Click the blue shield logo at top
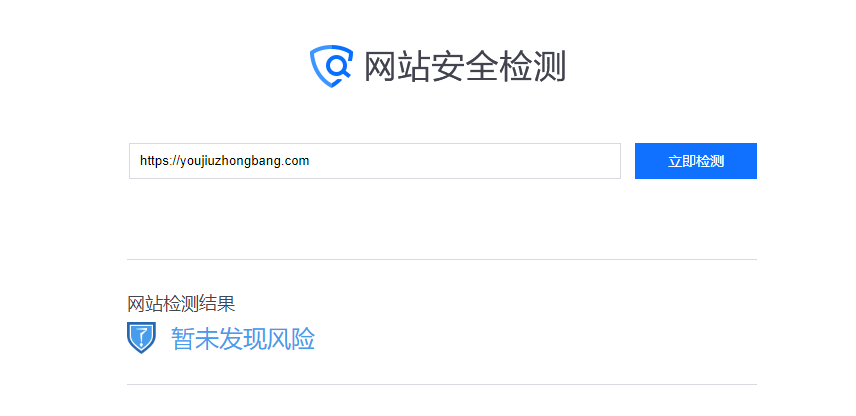This screenshot has height=416, width=856. pyautogui.click(x=331, y=66)
